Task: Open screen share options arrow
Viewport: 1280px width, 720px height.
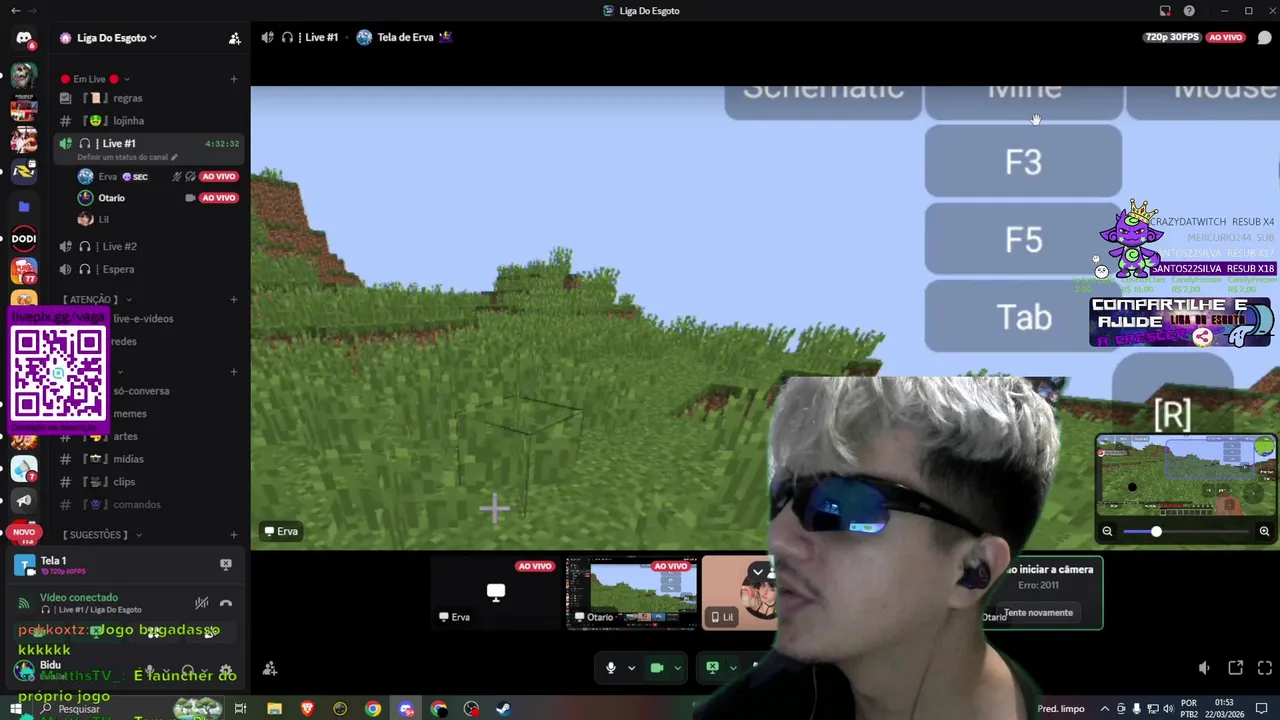Action: pos(733,667)
